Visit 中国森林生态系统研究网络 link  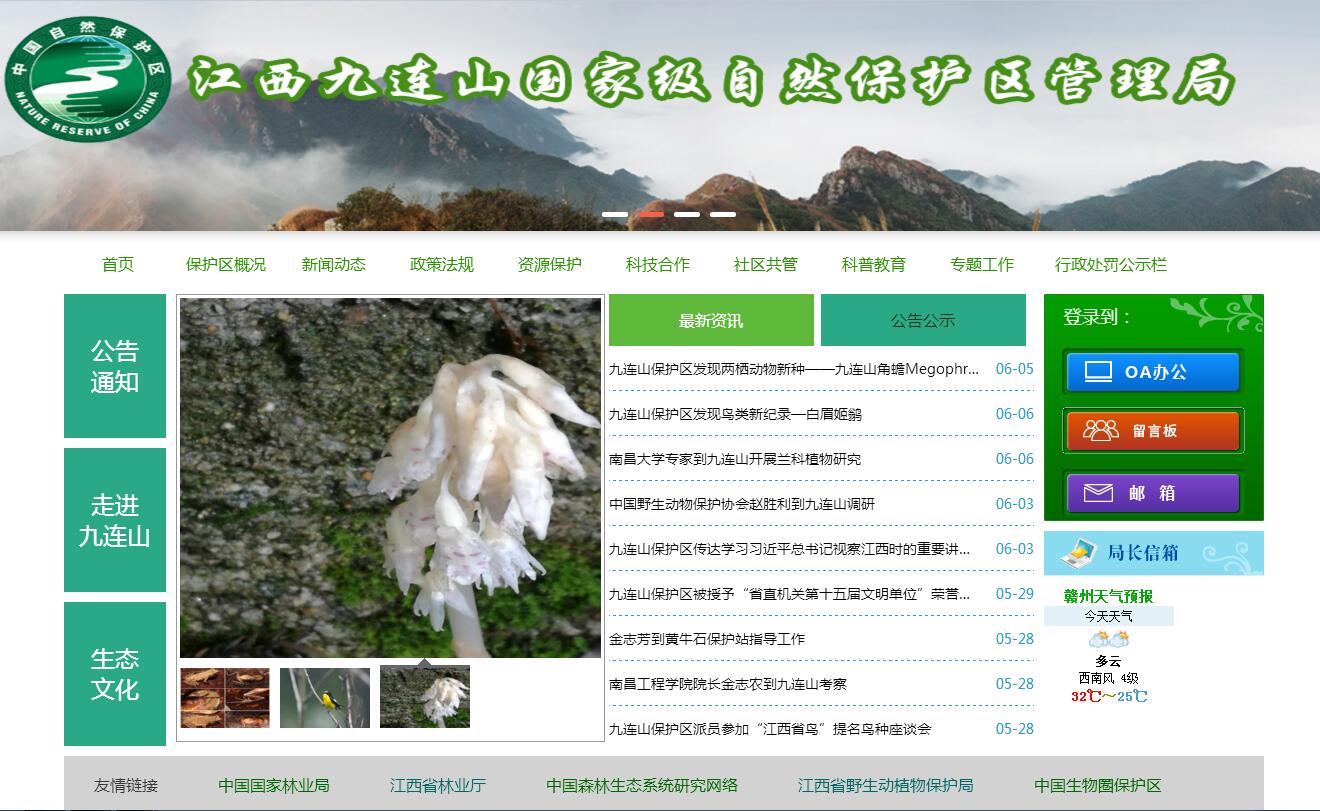pos(642,786)
